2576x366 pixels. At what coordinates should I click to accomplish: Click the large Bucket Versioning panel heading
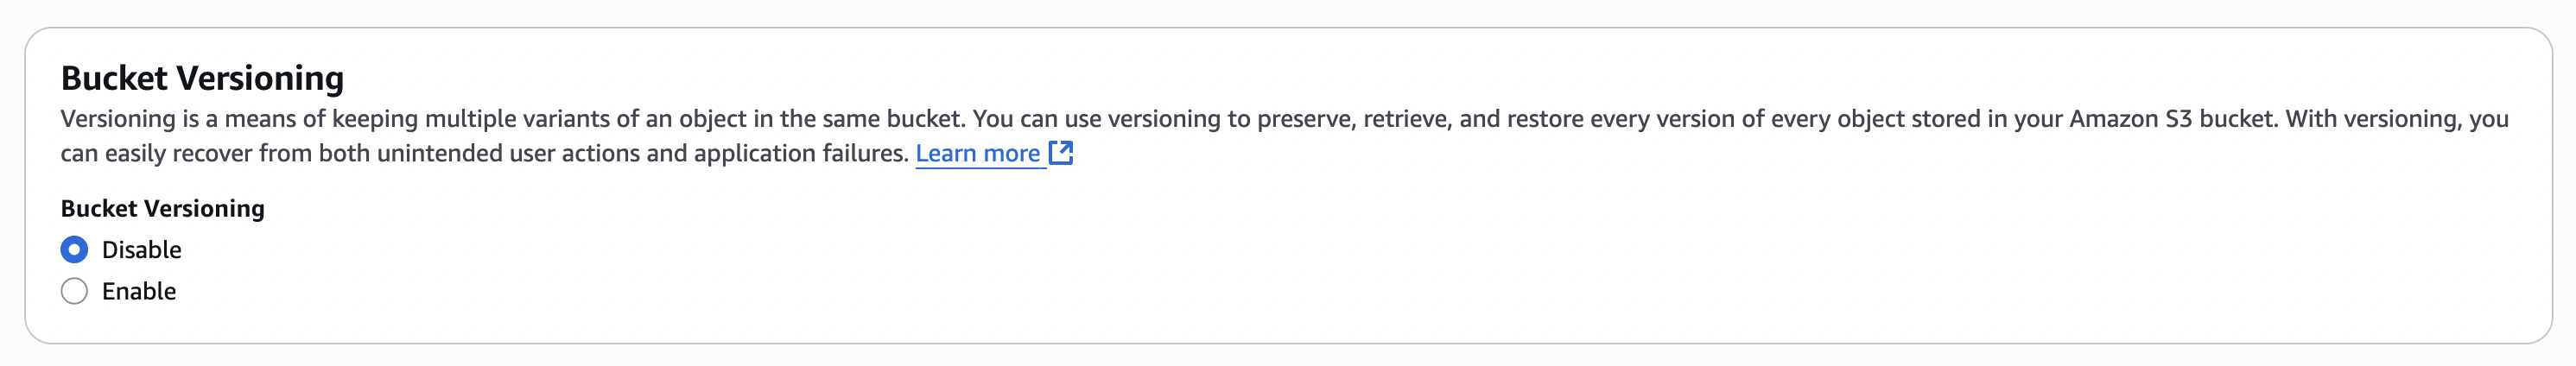(x=202, y=78)
